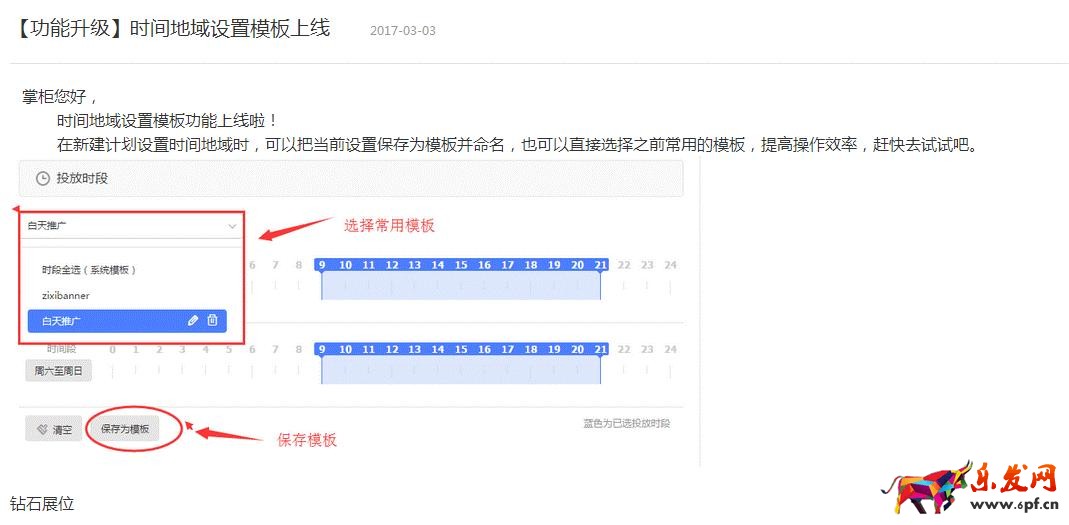Click the eraser icon in the 清空 button
The image size is (1069, 525).
(42, 430)
